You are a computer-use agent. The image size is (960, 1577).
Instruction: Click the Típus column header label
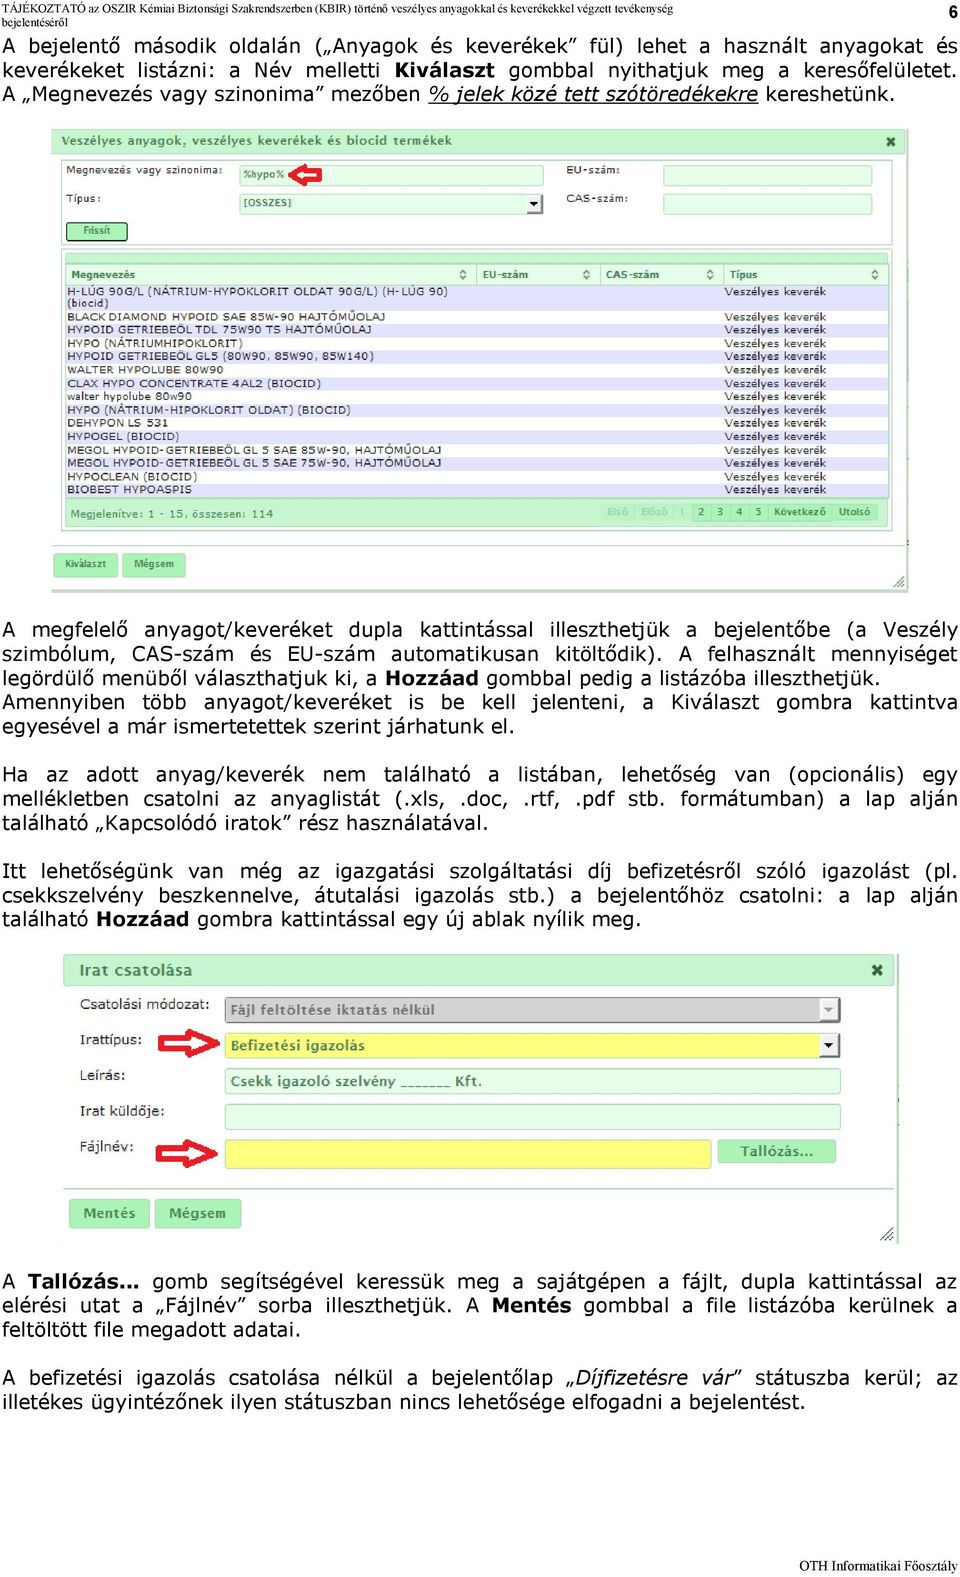pos(743,275)
